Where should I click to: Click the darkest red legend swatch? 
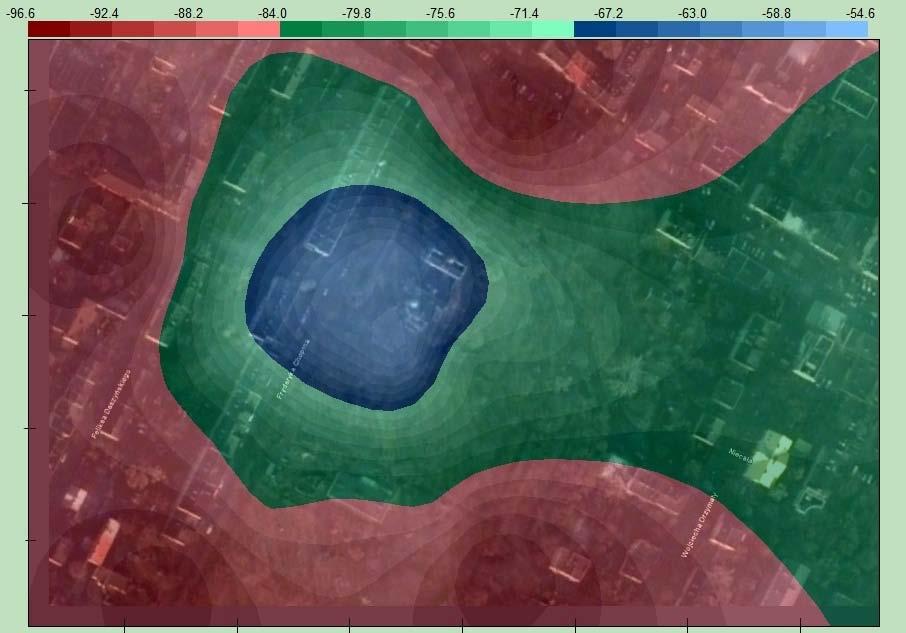click(x=49, y=29)
